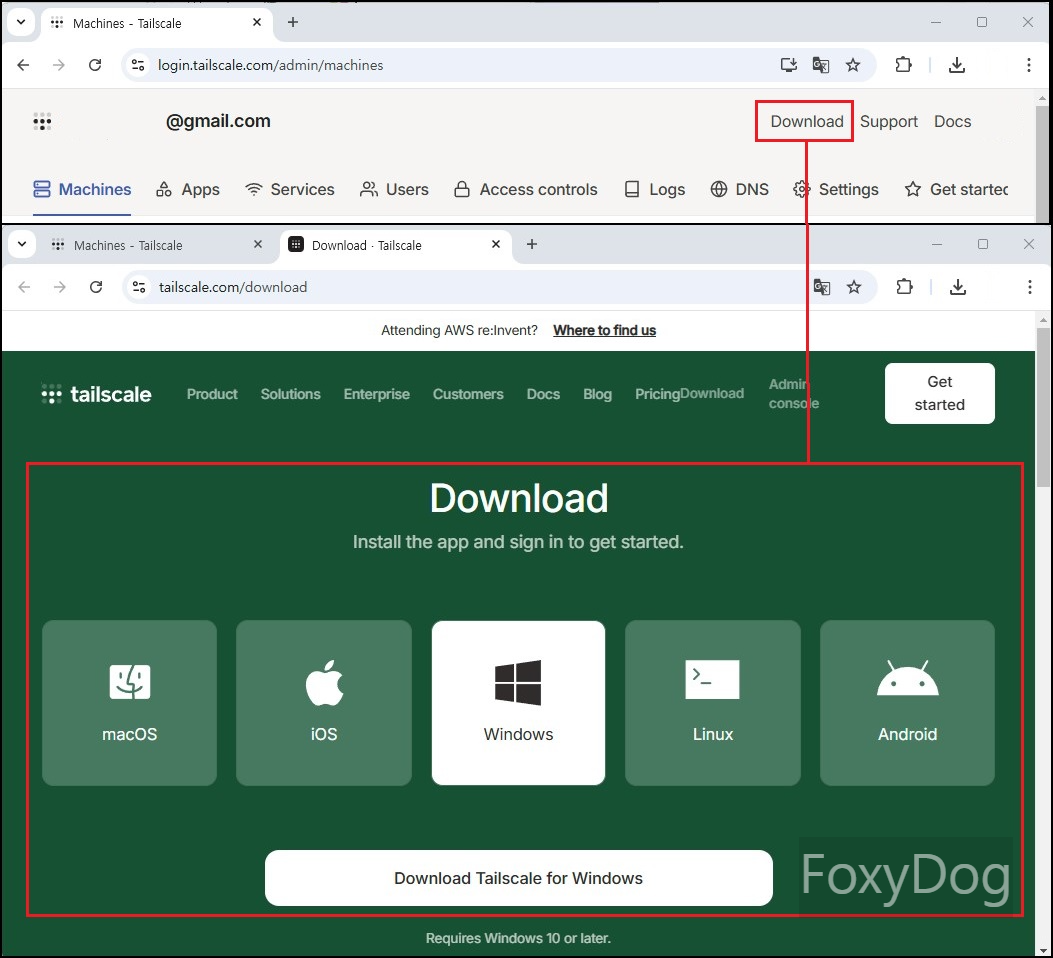Click the Download link in admin console header
Screen dimensions: 1053x958
coord(806,122)
